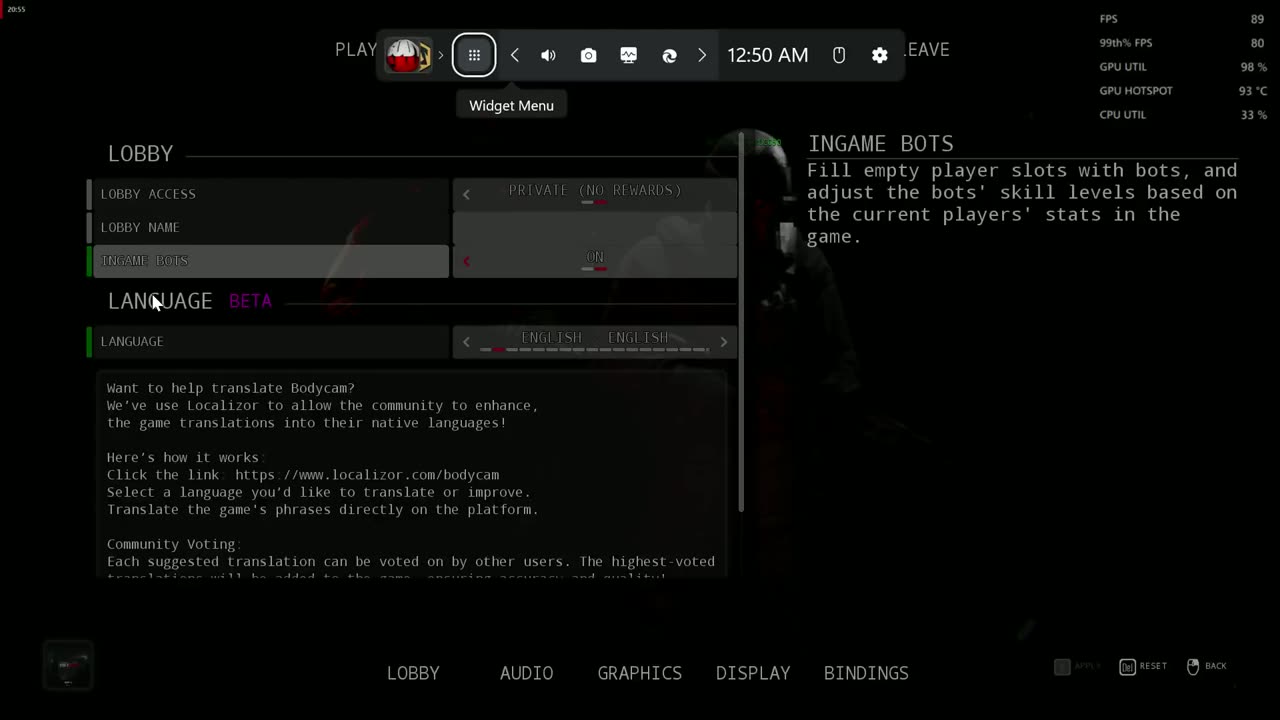
Task: Show previous Game Bar widgets with left chevron
Action: 514,55
